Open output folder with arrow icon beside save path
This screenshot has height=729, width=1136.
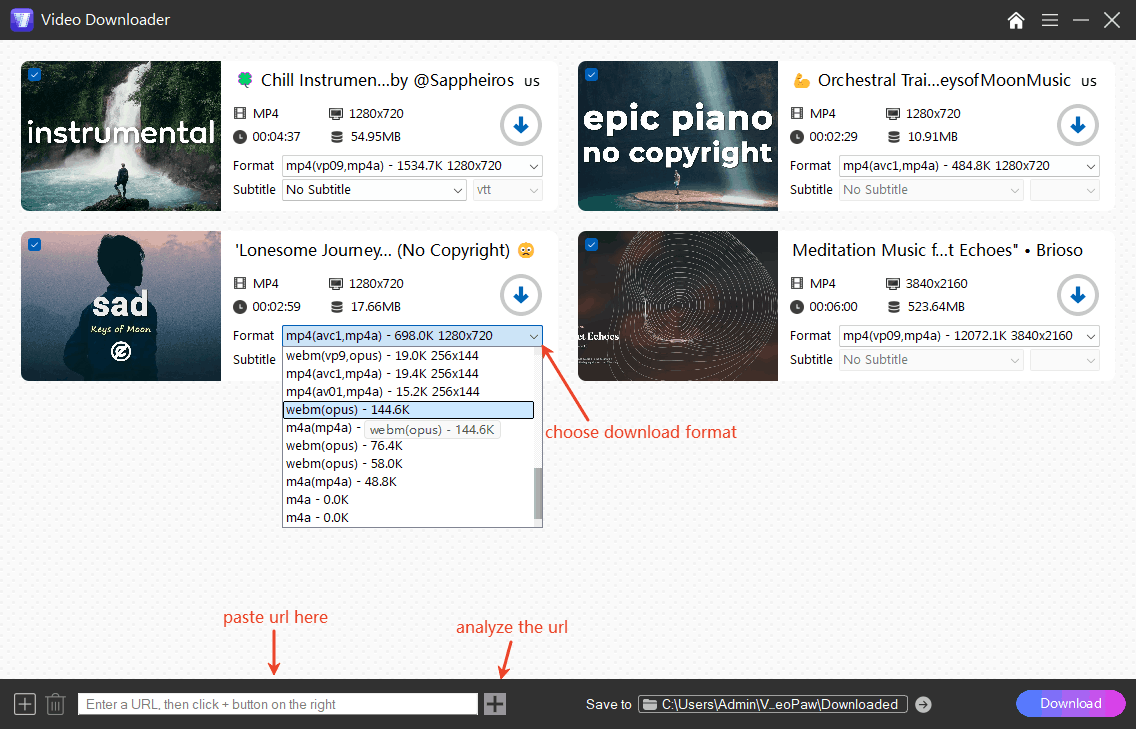click(x=923, y=704)
